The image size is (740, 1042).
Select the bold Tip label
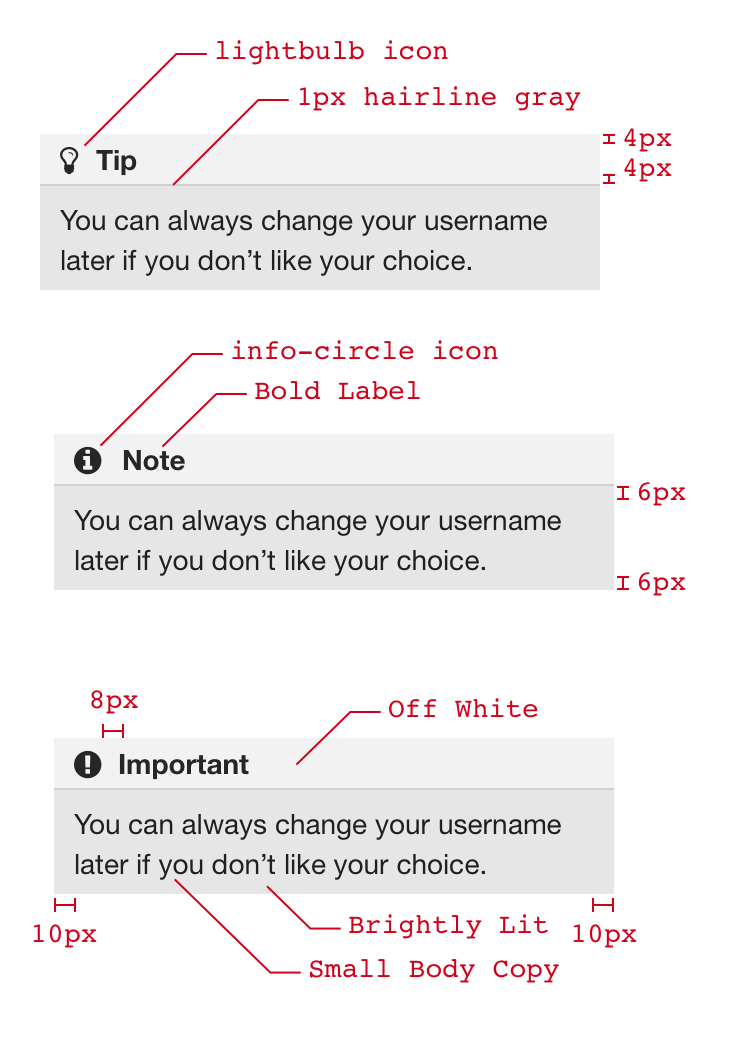pyautogui.click(x=117, y=161)
